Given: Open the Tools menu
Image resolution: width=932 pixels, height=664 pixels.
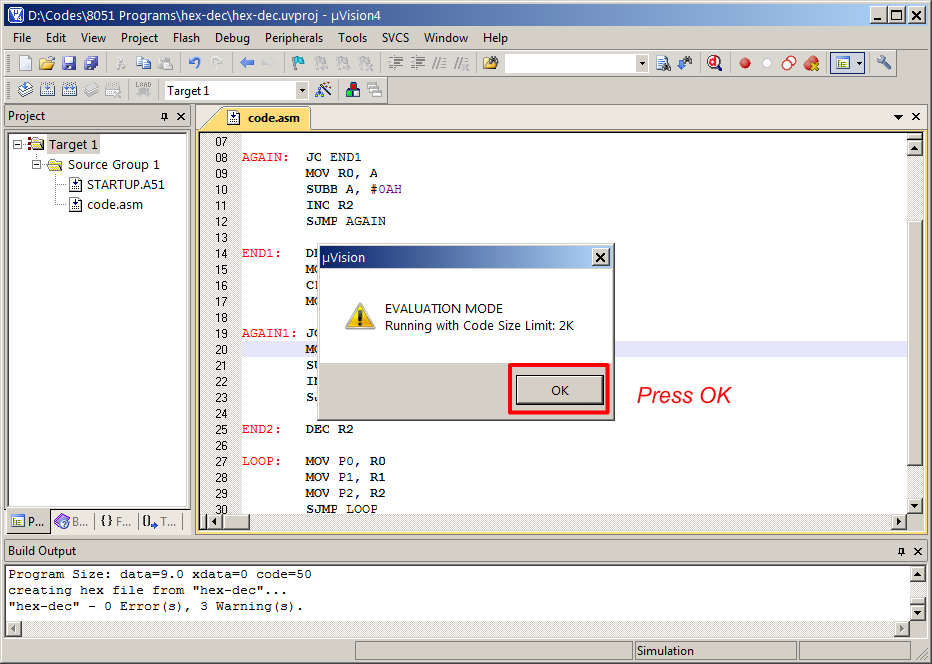Looking at the screenshot, I should [352, 38].
